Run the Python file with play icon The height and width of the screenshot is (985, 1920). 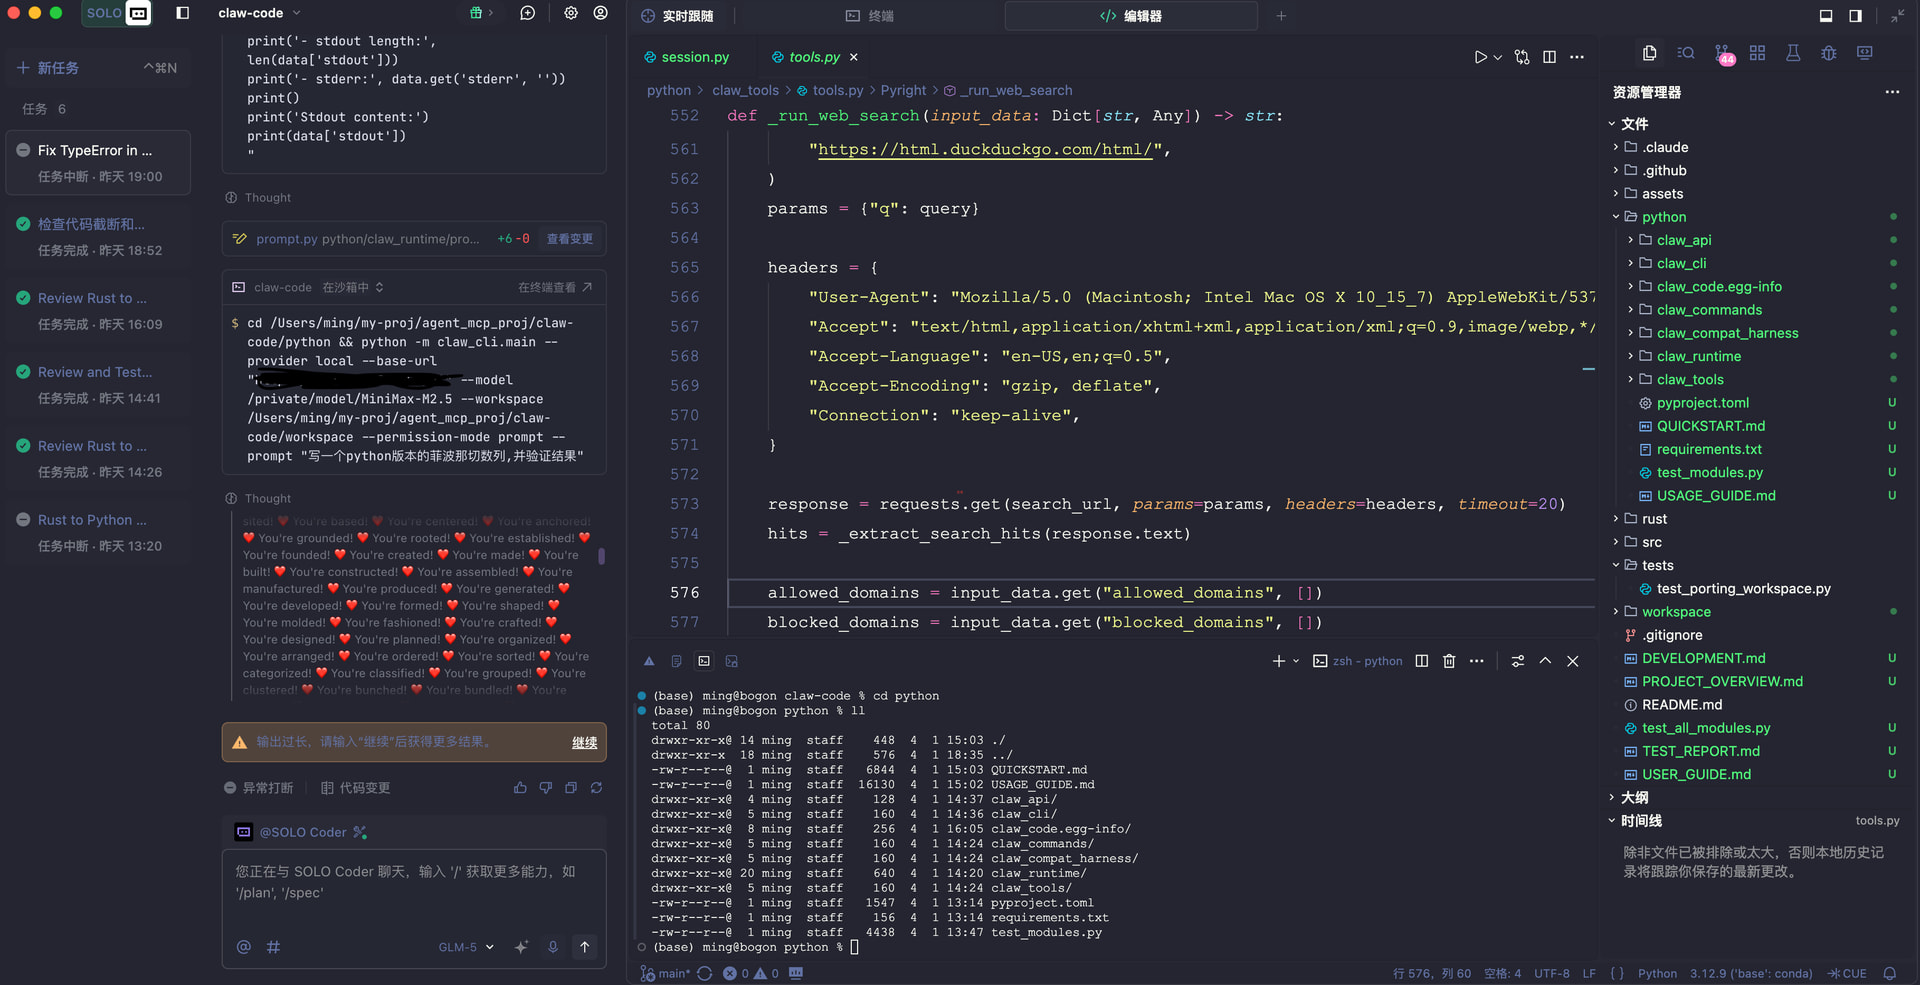point(1480,57)
